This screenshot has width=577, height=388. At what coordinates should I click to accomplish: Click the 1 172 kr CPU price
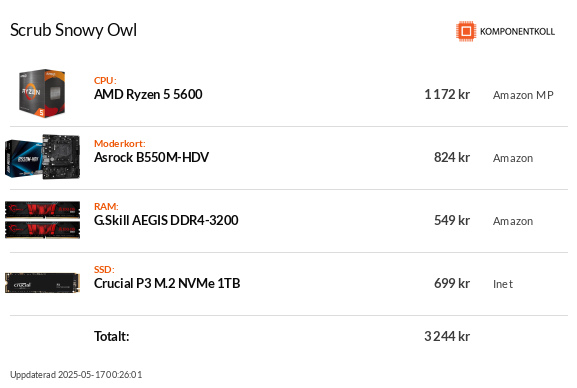coord(447,95)
